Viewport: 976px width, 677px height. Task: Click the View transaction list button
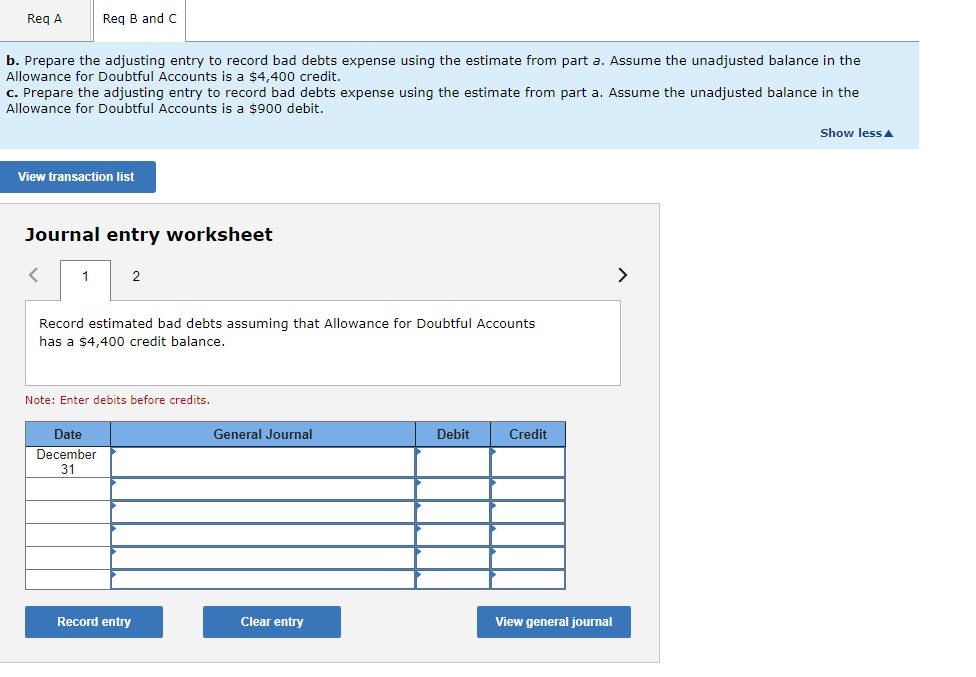point(78,176)
